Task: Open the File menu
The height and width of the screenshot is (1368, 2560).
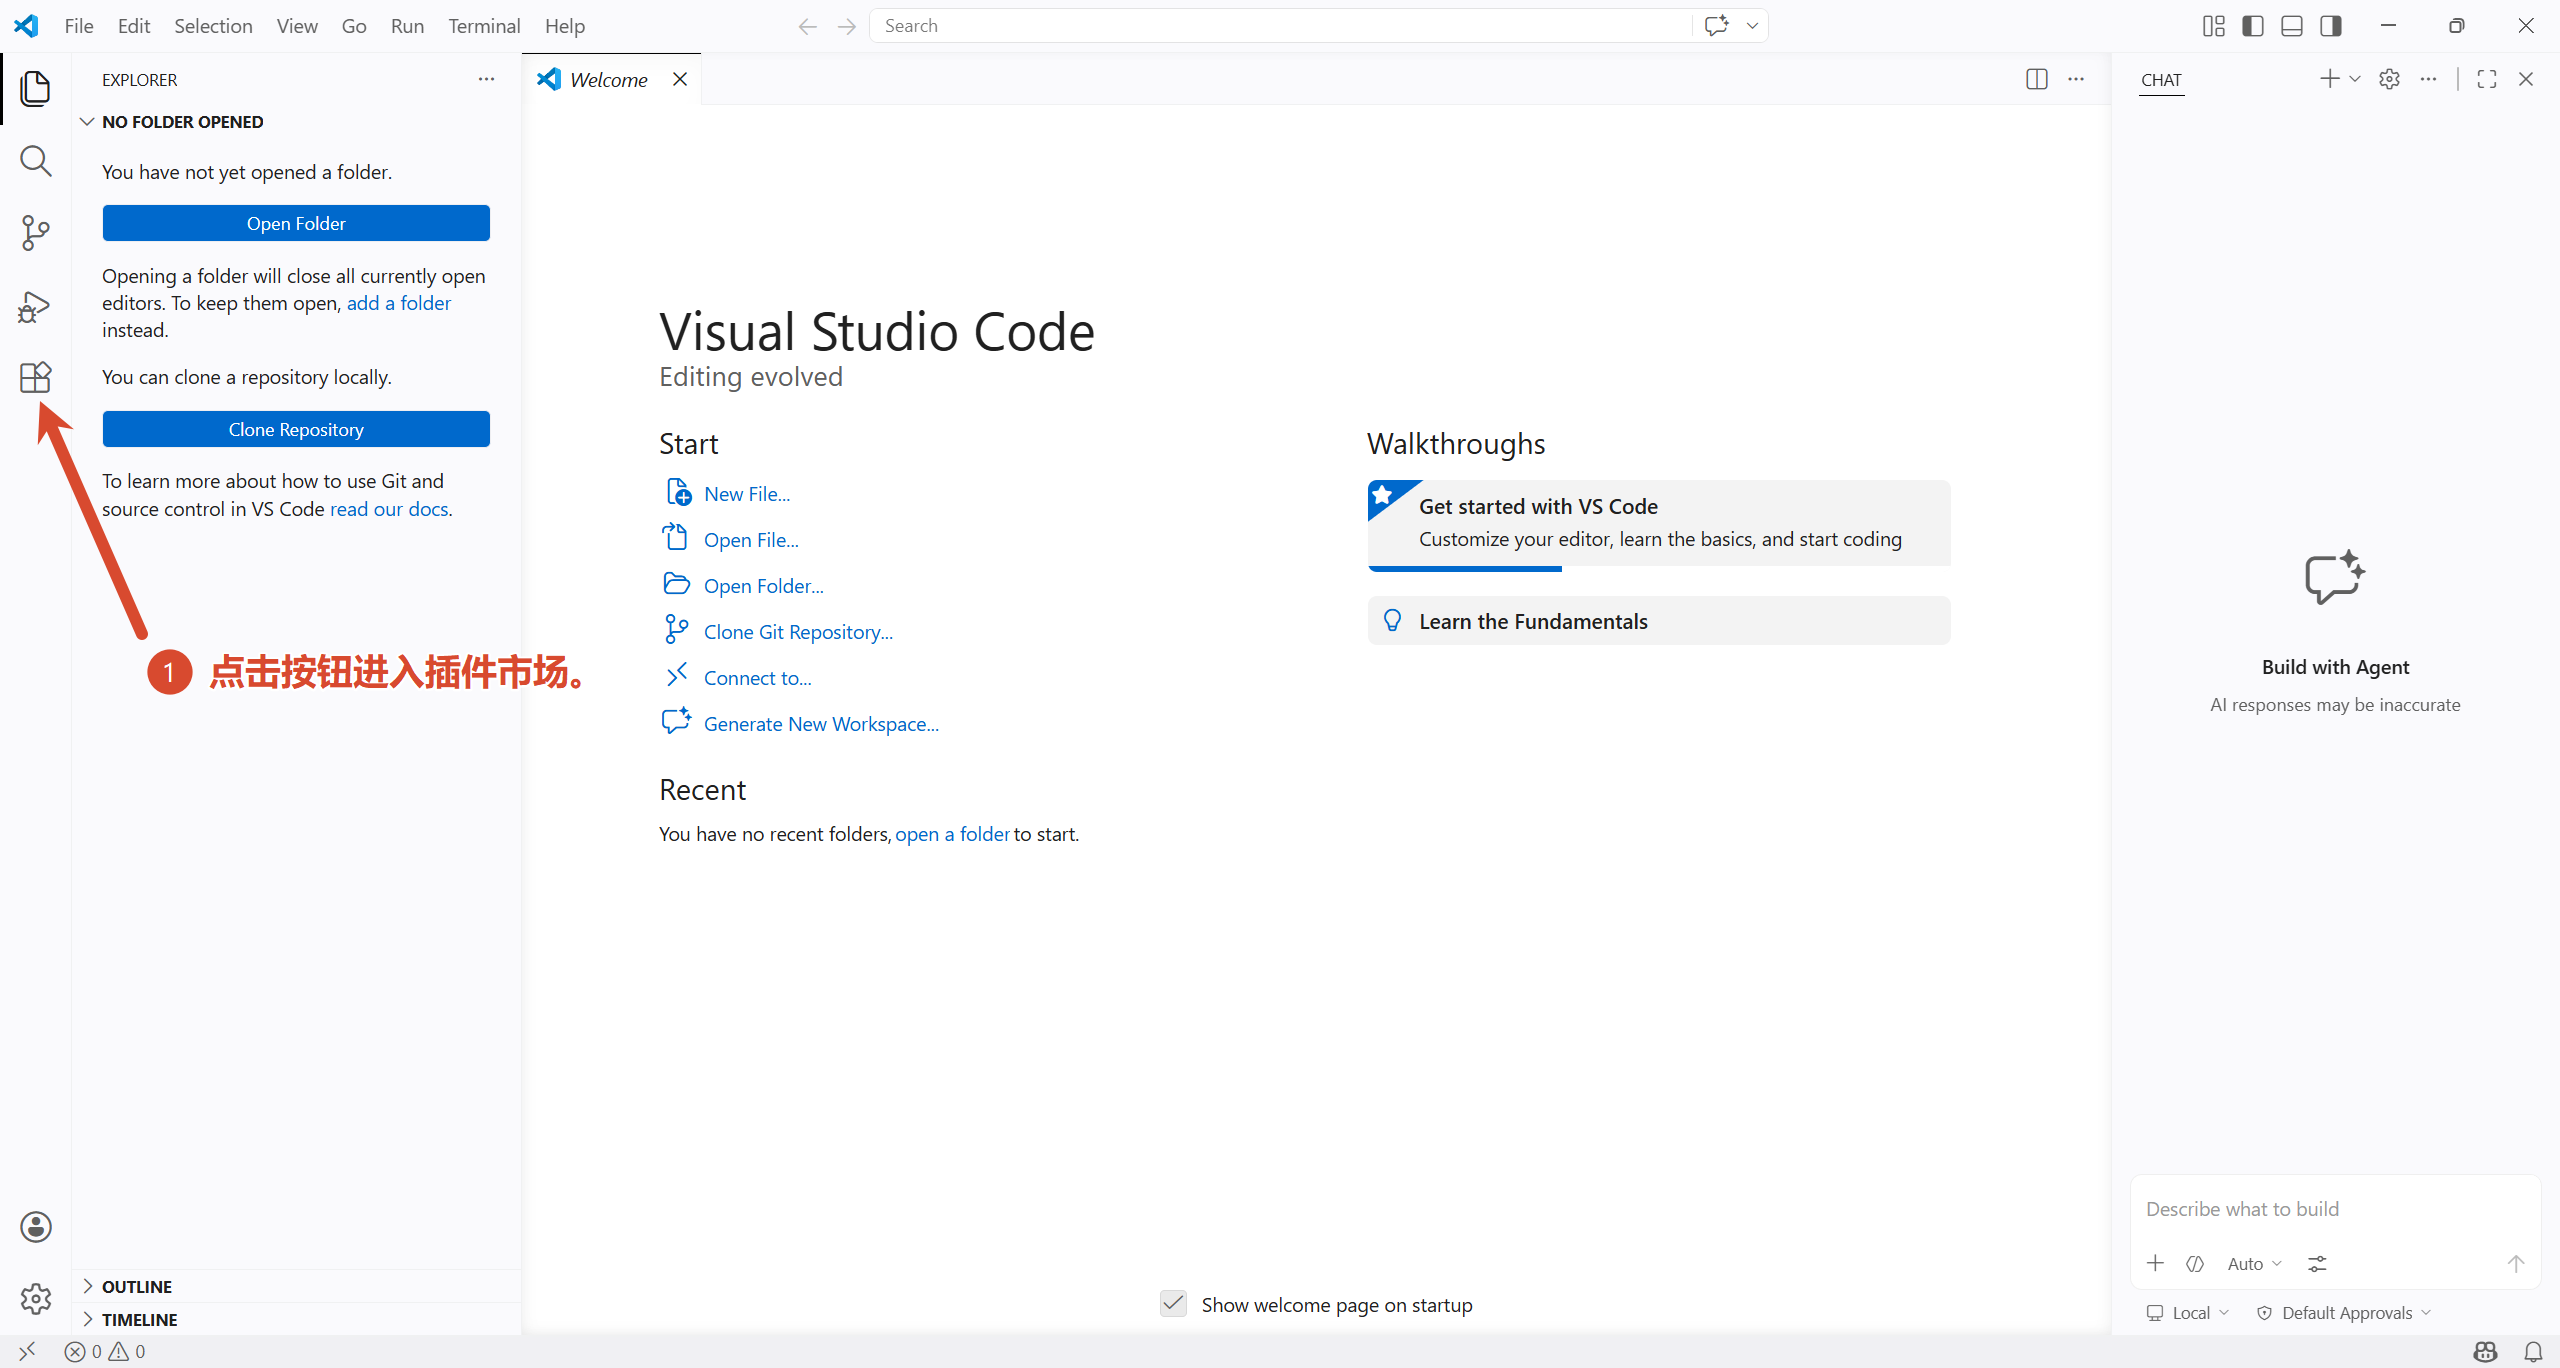Action: pos(78,26)
